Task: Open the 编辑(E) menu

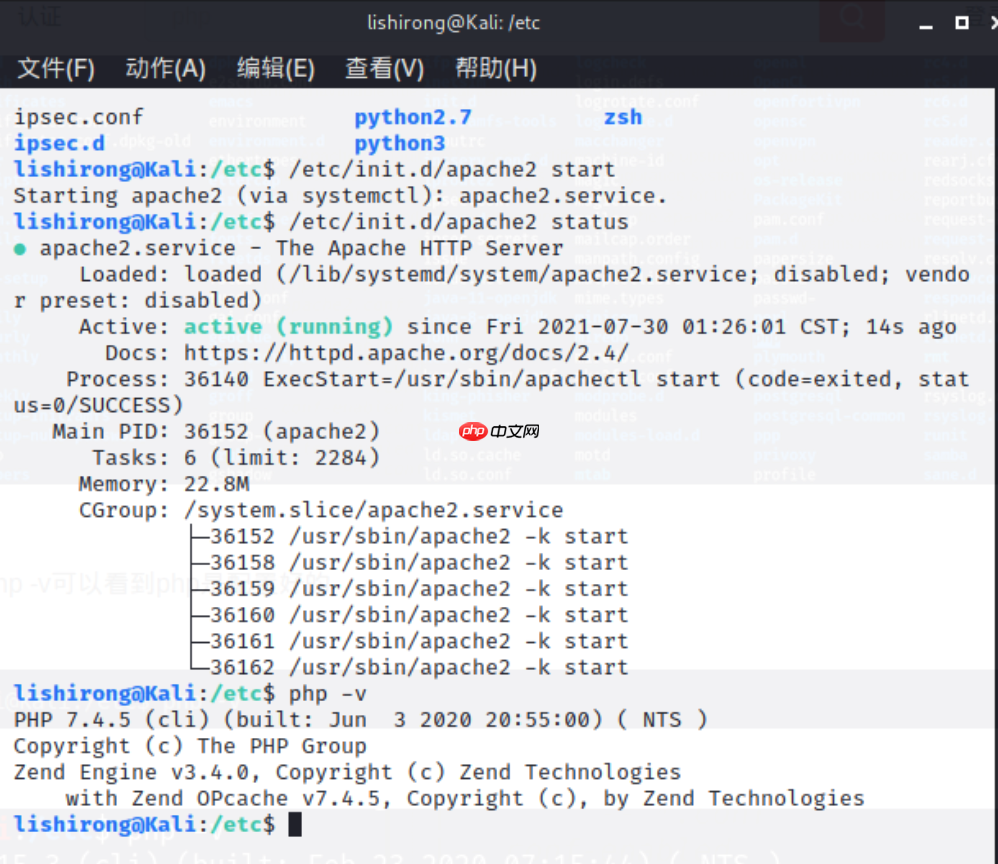Action: coord(276,68)
